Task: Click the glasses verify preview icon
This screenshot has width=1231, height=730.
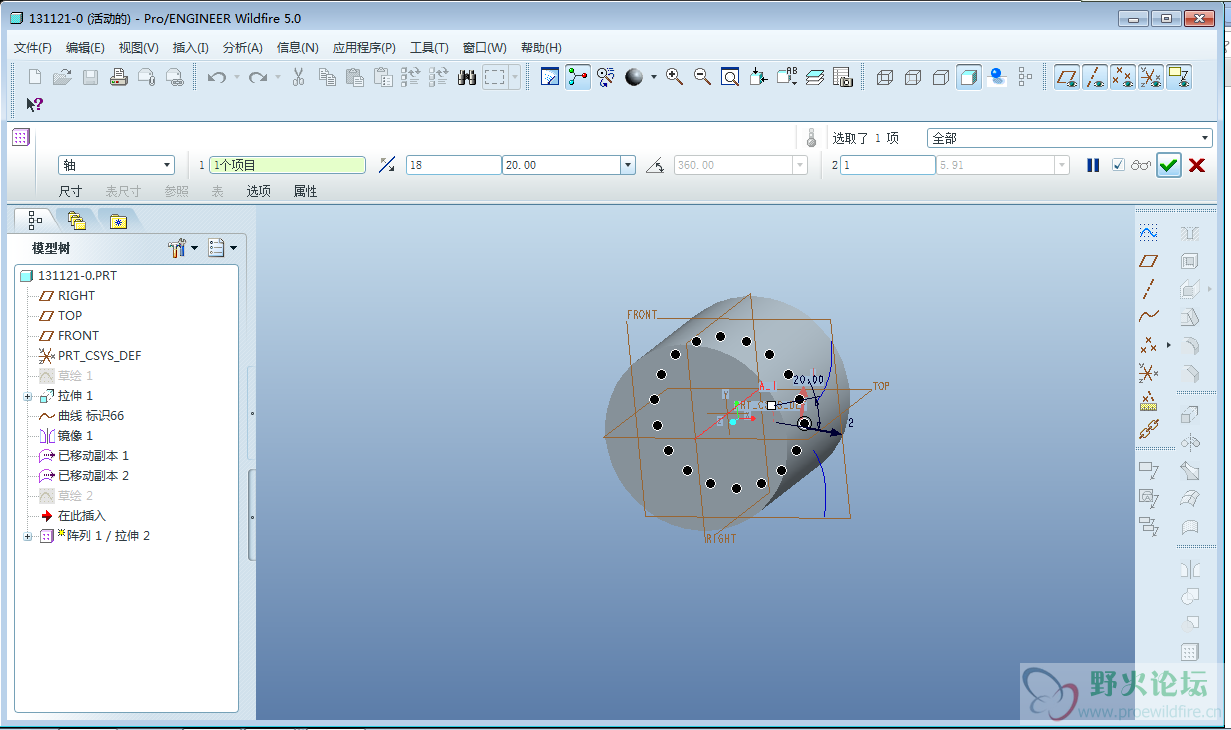Action: pos(1141,165)
